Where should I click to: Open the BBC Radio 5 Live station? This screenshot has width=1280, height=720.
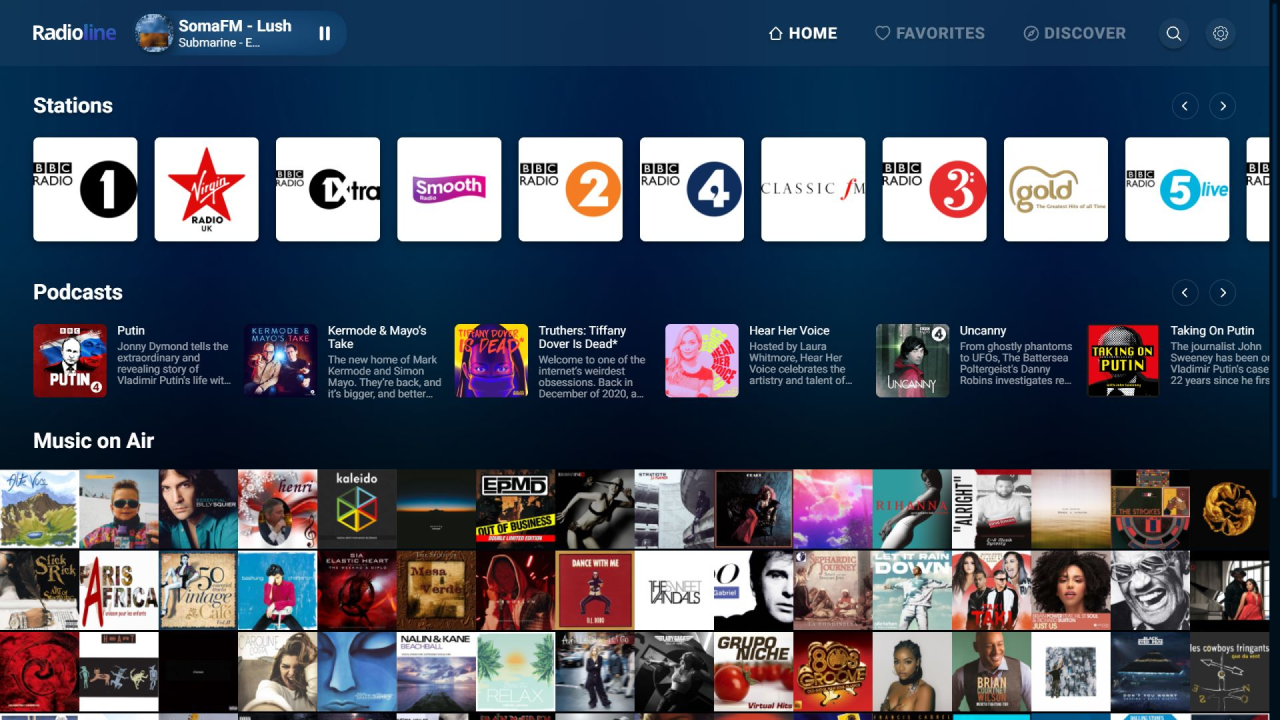pos(1177,188)
